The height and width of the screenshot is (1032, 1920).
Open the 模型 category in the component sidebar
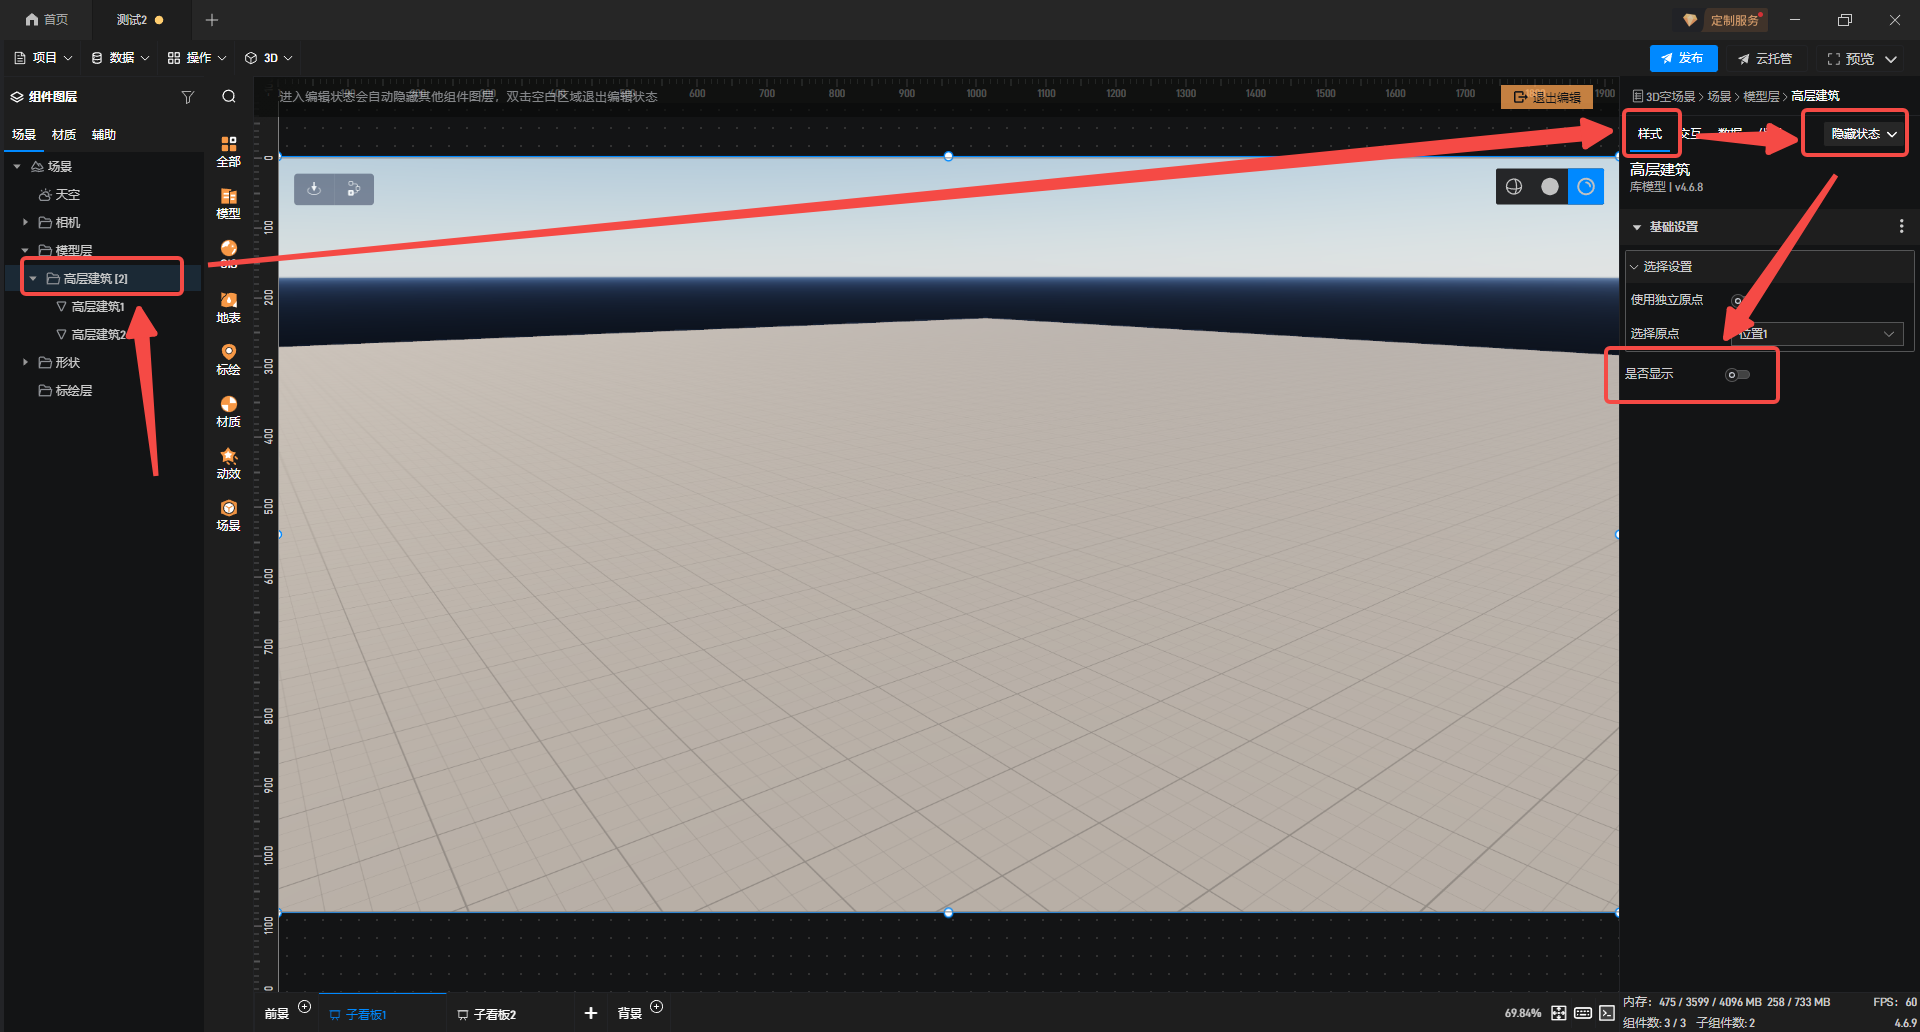228,203
